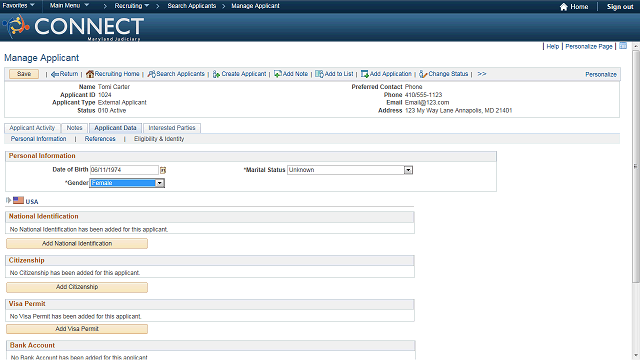The height and width of the screenshot is (360, 640).
Task: Click the Change Status link
Action: point(448,74)
